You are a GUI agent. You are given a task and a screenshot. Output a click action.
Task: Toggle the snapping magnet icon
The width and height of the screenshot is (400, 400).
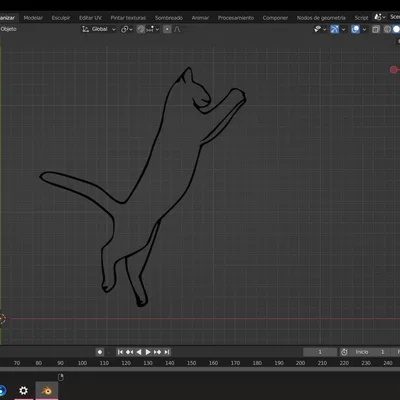tap(141, 29)
